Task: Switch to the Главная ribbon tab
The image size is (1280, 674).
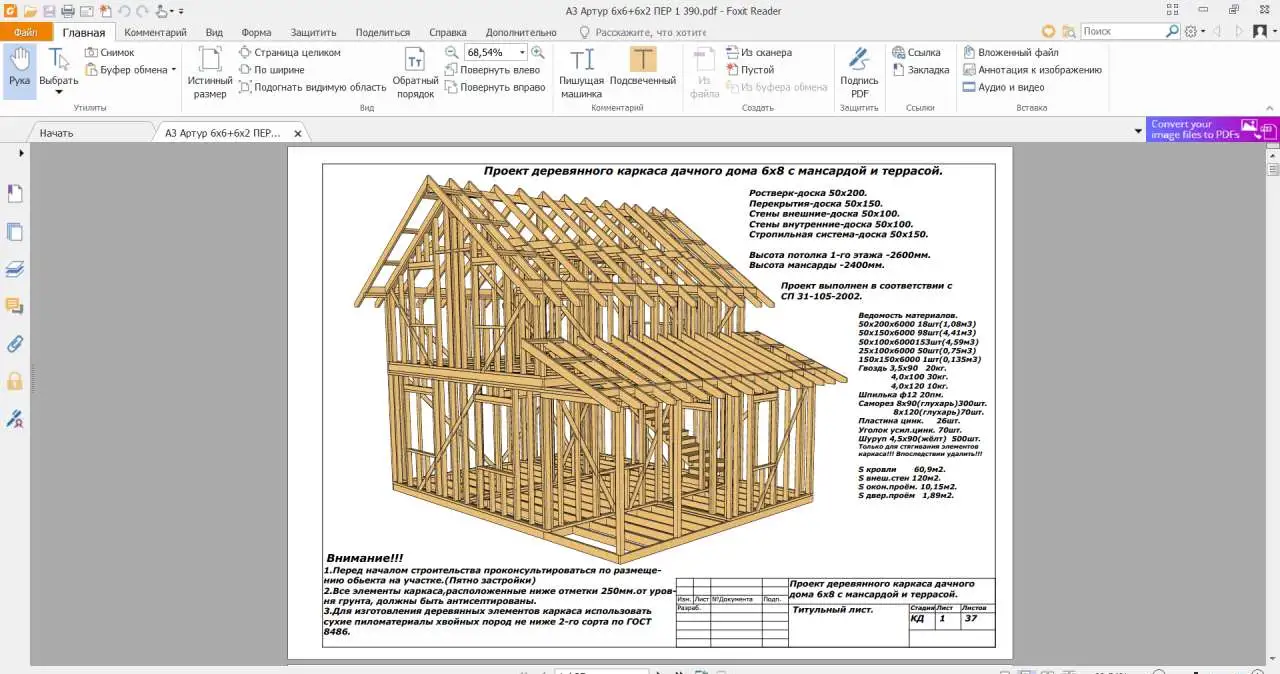Action: [83, 32]
